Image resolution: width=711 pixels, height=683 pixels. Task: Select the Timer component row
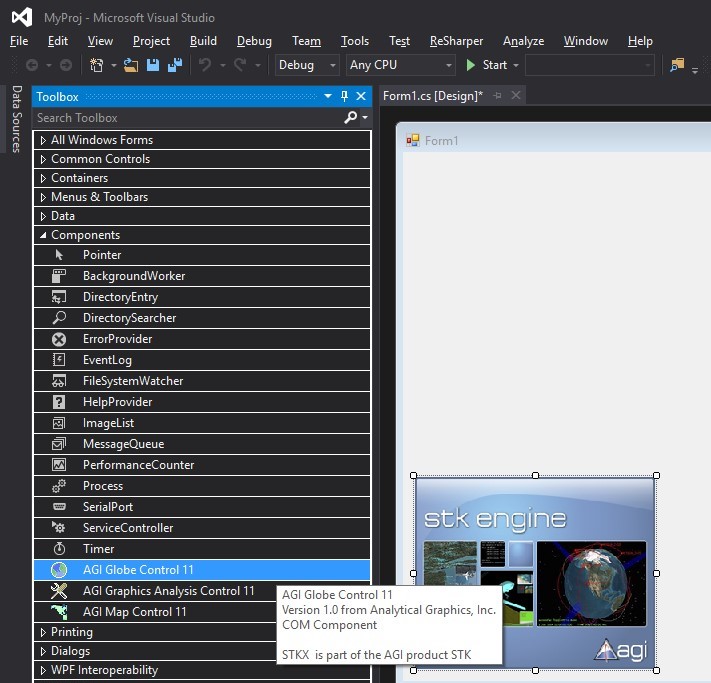[x=202, y=549]
